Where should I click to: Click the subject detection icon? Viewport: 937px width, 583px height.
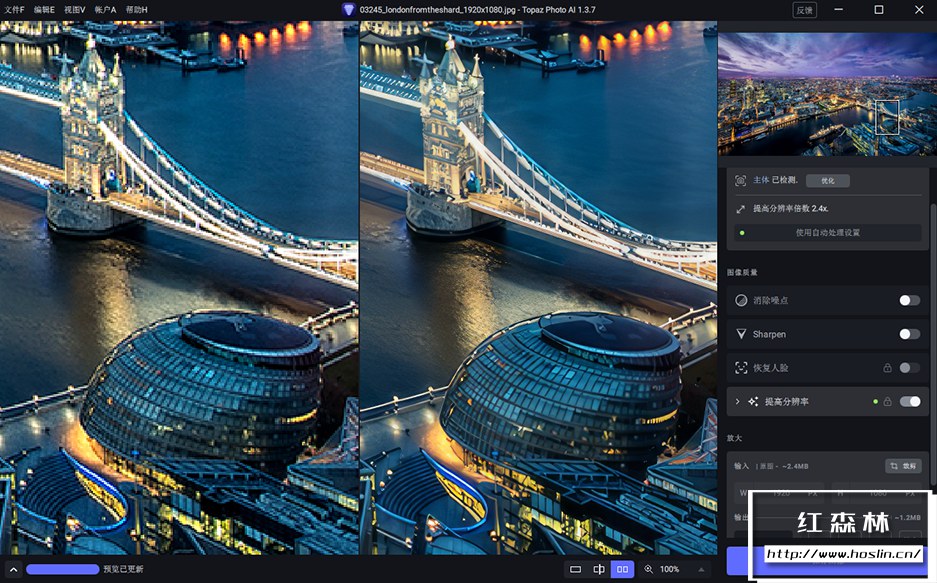(x=740, y=180)
